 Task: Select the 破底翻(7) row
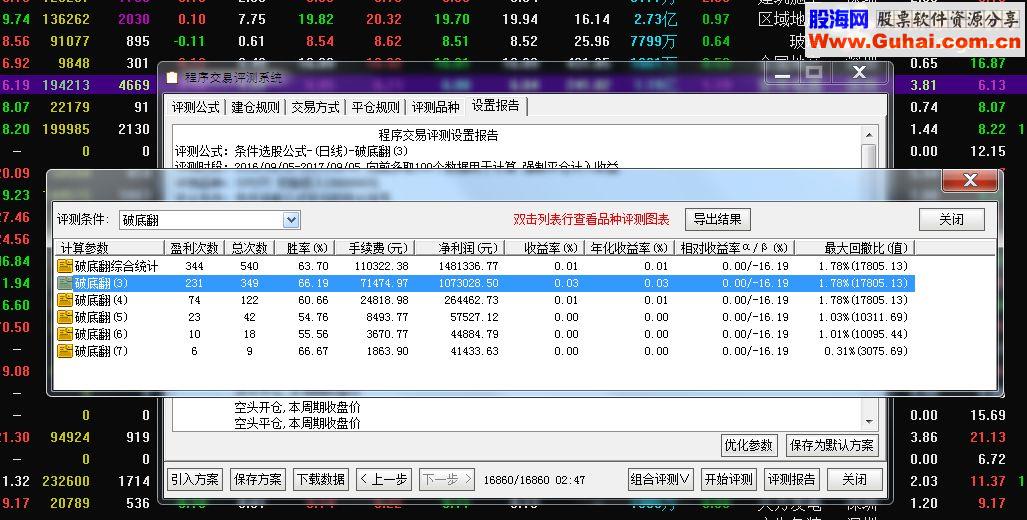[x=485, y=351]
